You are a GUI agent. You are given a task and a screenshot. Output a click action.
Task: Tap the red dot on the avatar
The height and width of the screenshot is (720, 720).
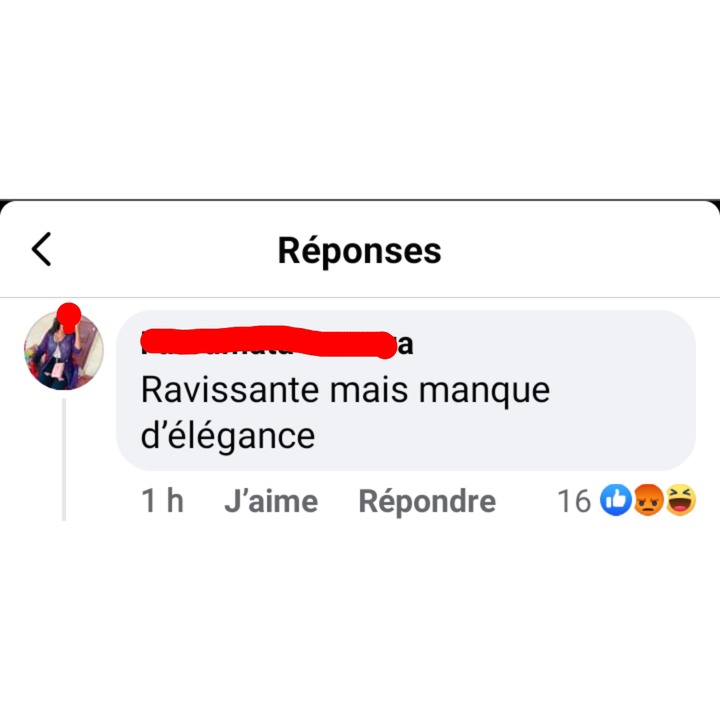coord(69,317)
